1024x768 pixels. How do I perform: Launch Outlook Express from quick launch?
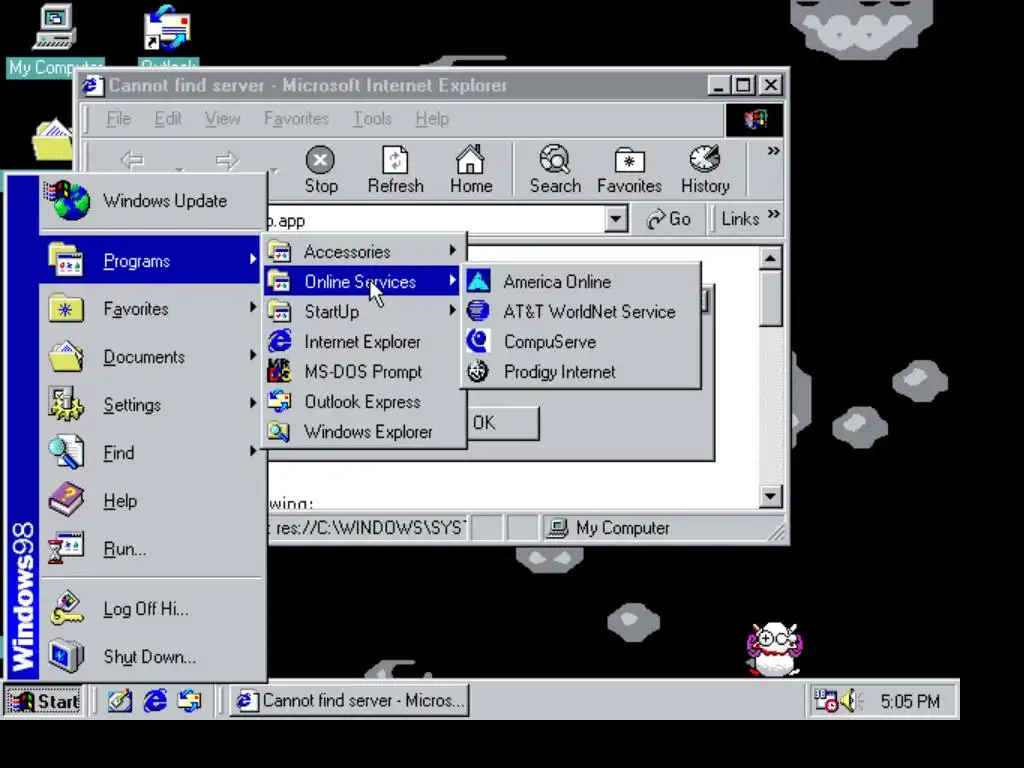189,701
